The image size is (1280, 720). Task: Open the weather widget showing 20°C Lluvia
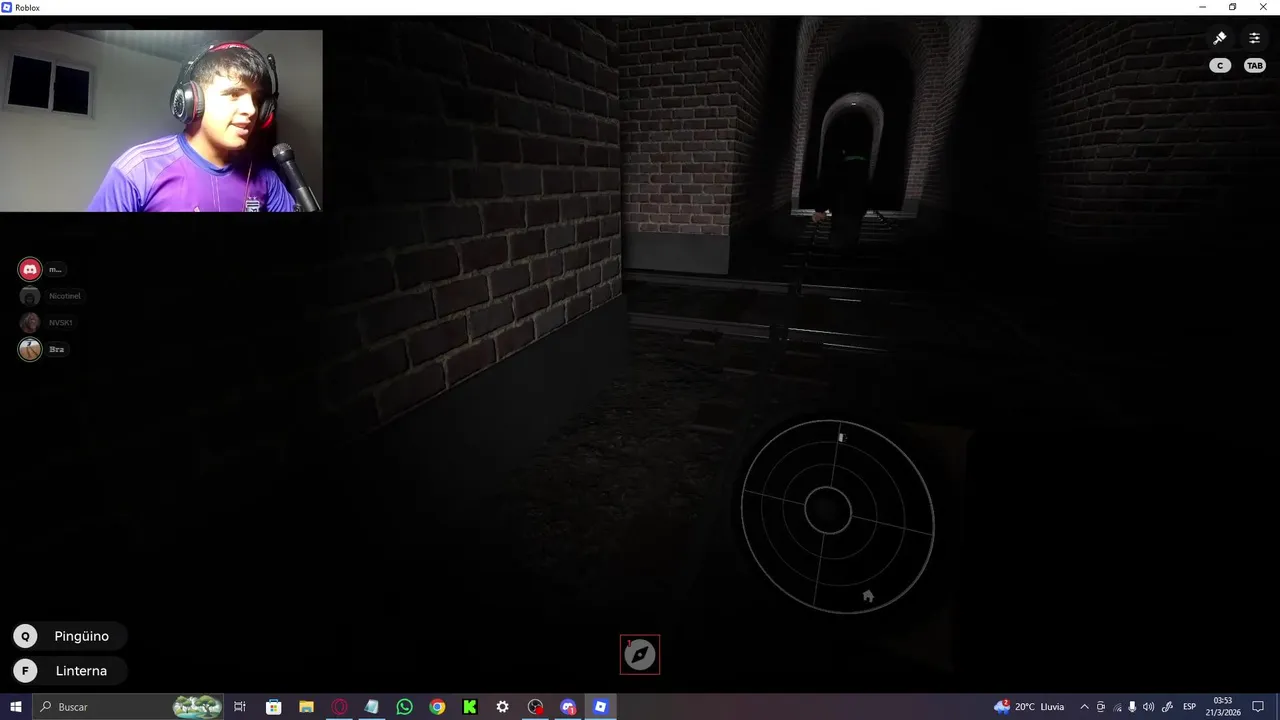[x=1029, y=707]
